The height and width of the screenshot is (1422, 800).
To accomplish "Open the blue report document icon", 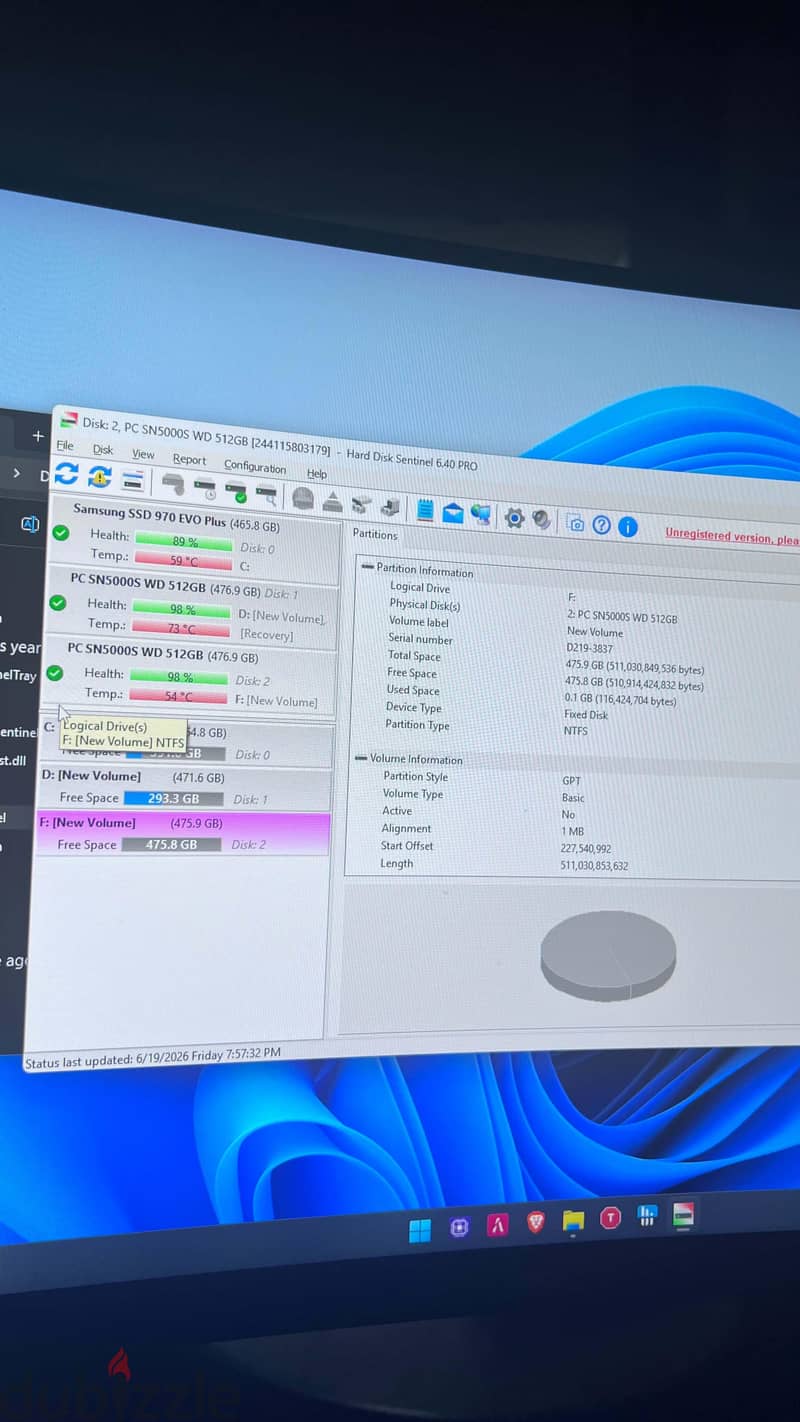I will [424, 510].
